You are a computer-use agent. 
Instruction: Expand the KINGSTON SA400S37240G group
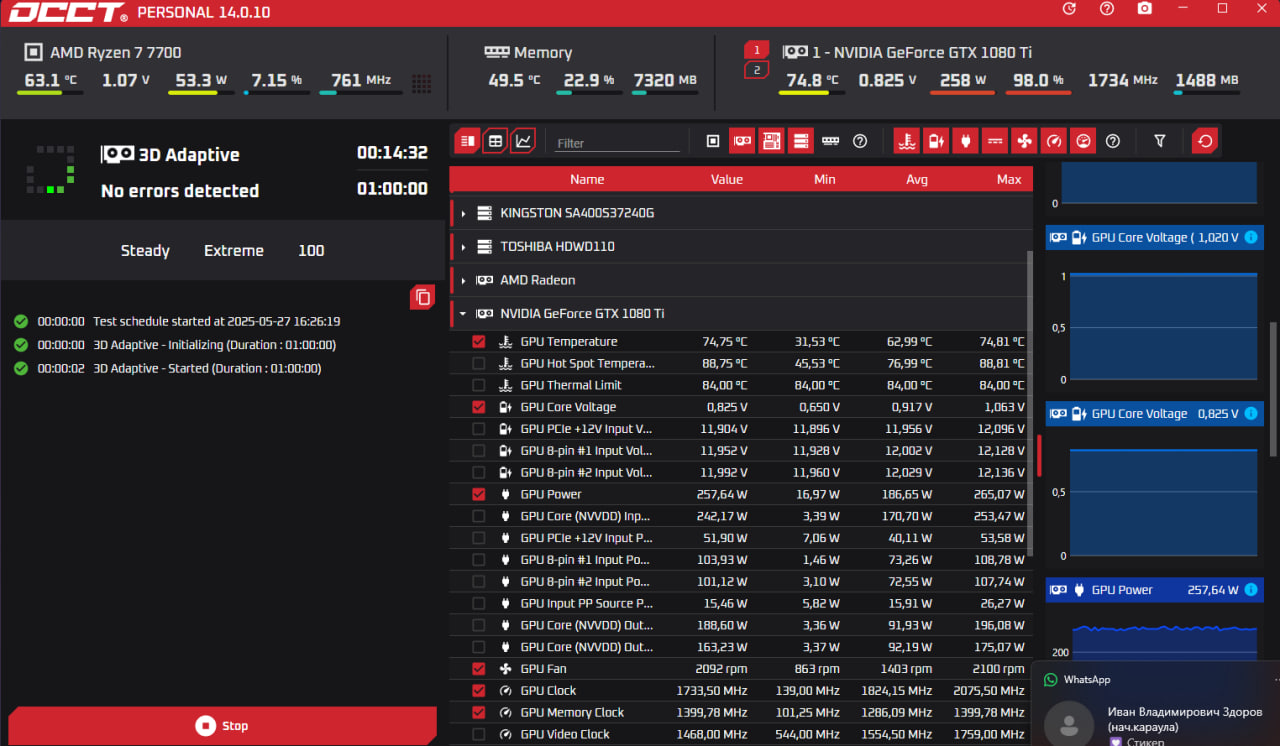463,214
